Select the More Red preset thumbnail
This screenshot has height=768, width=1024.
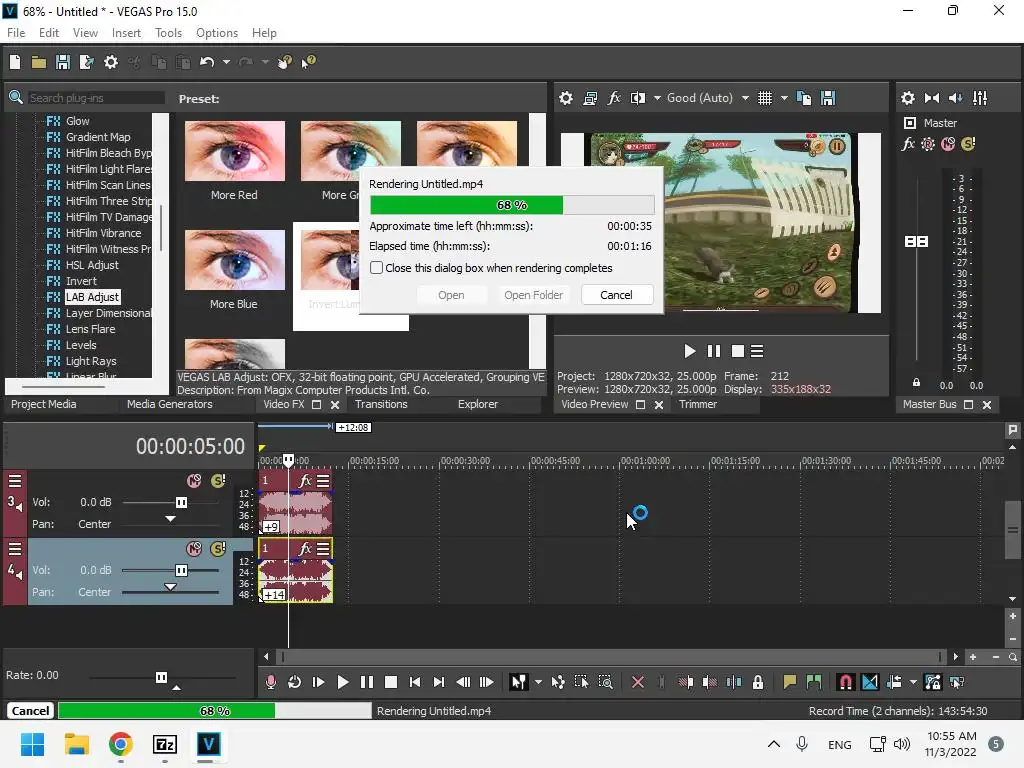234,152
